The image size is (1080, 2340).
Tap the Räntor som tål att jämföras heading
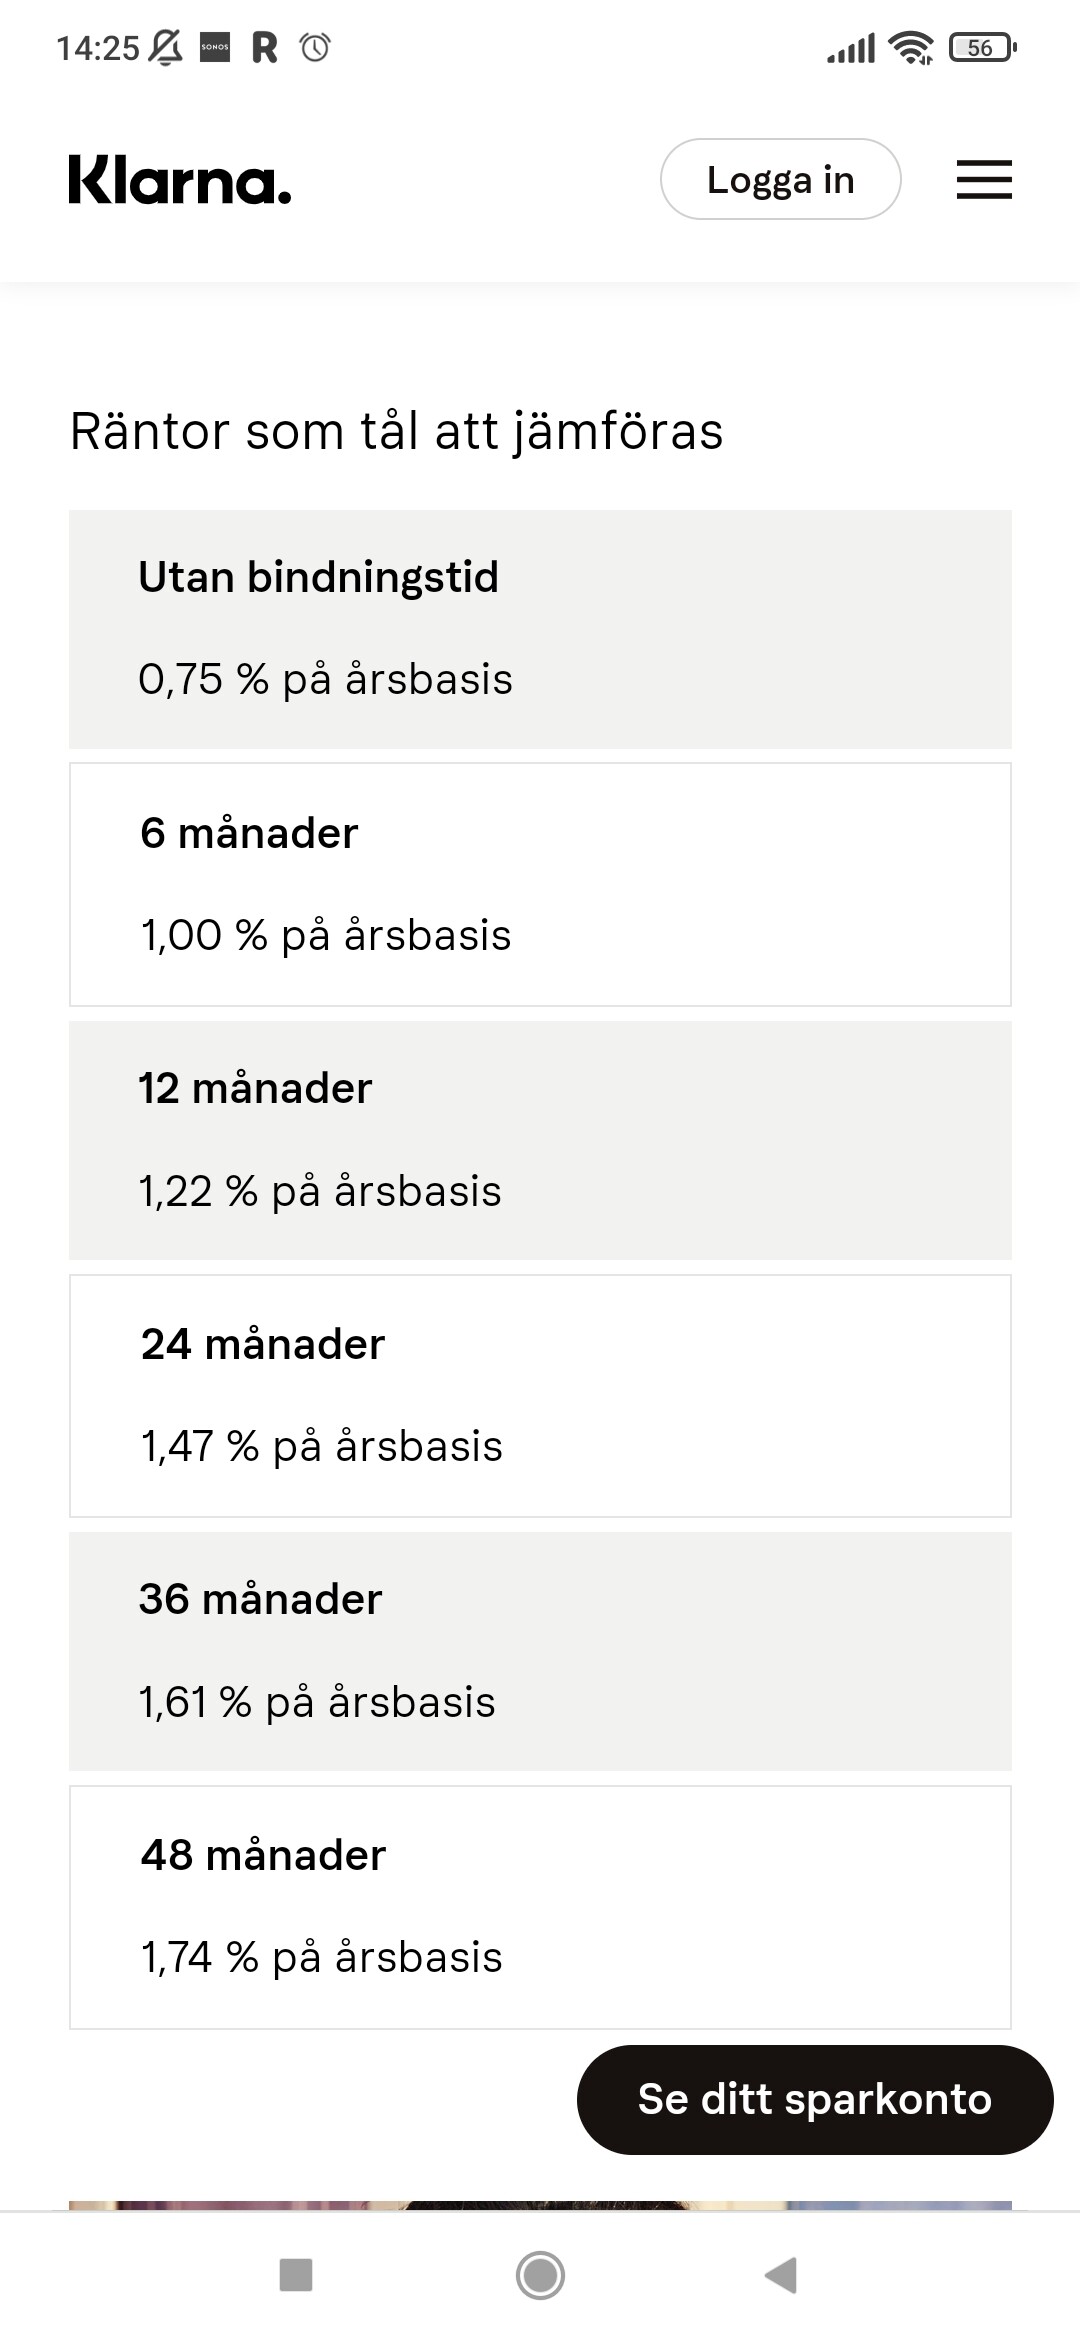click(396, 432)
